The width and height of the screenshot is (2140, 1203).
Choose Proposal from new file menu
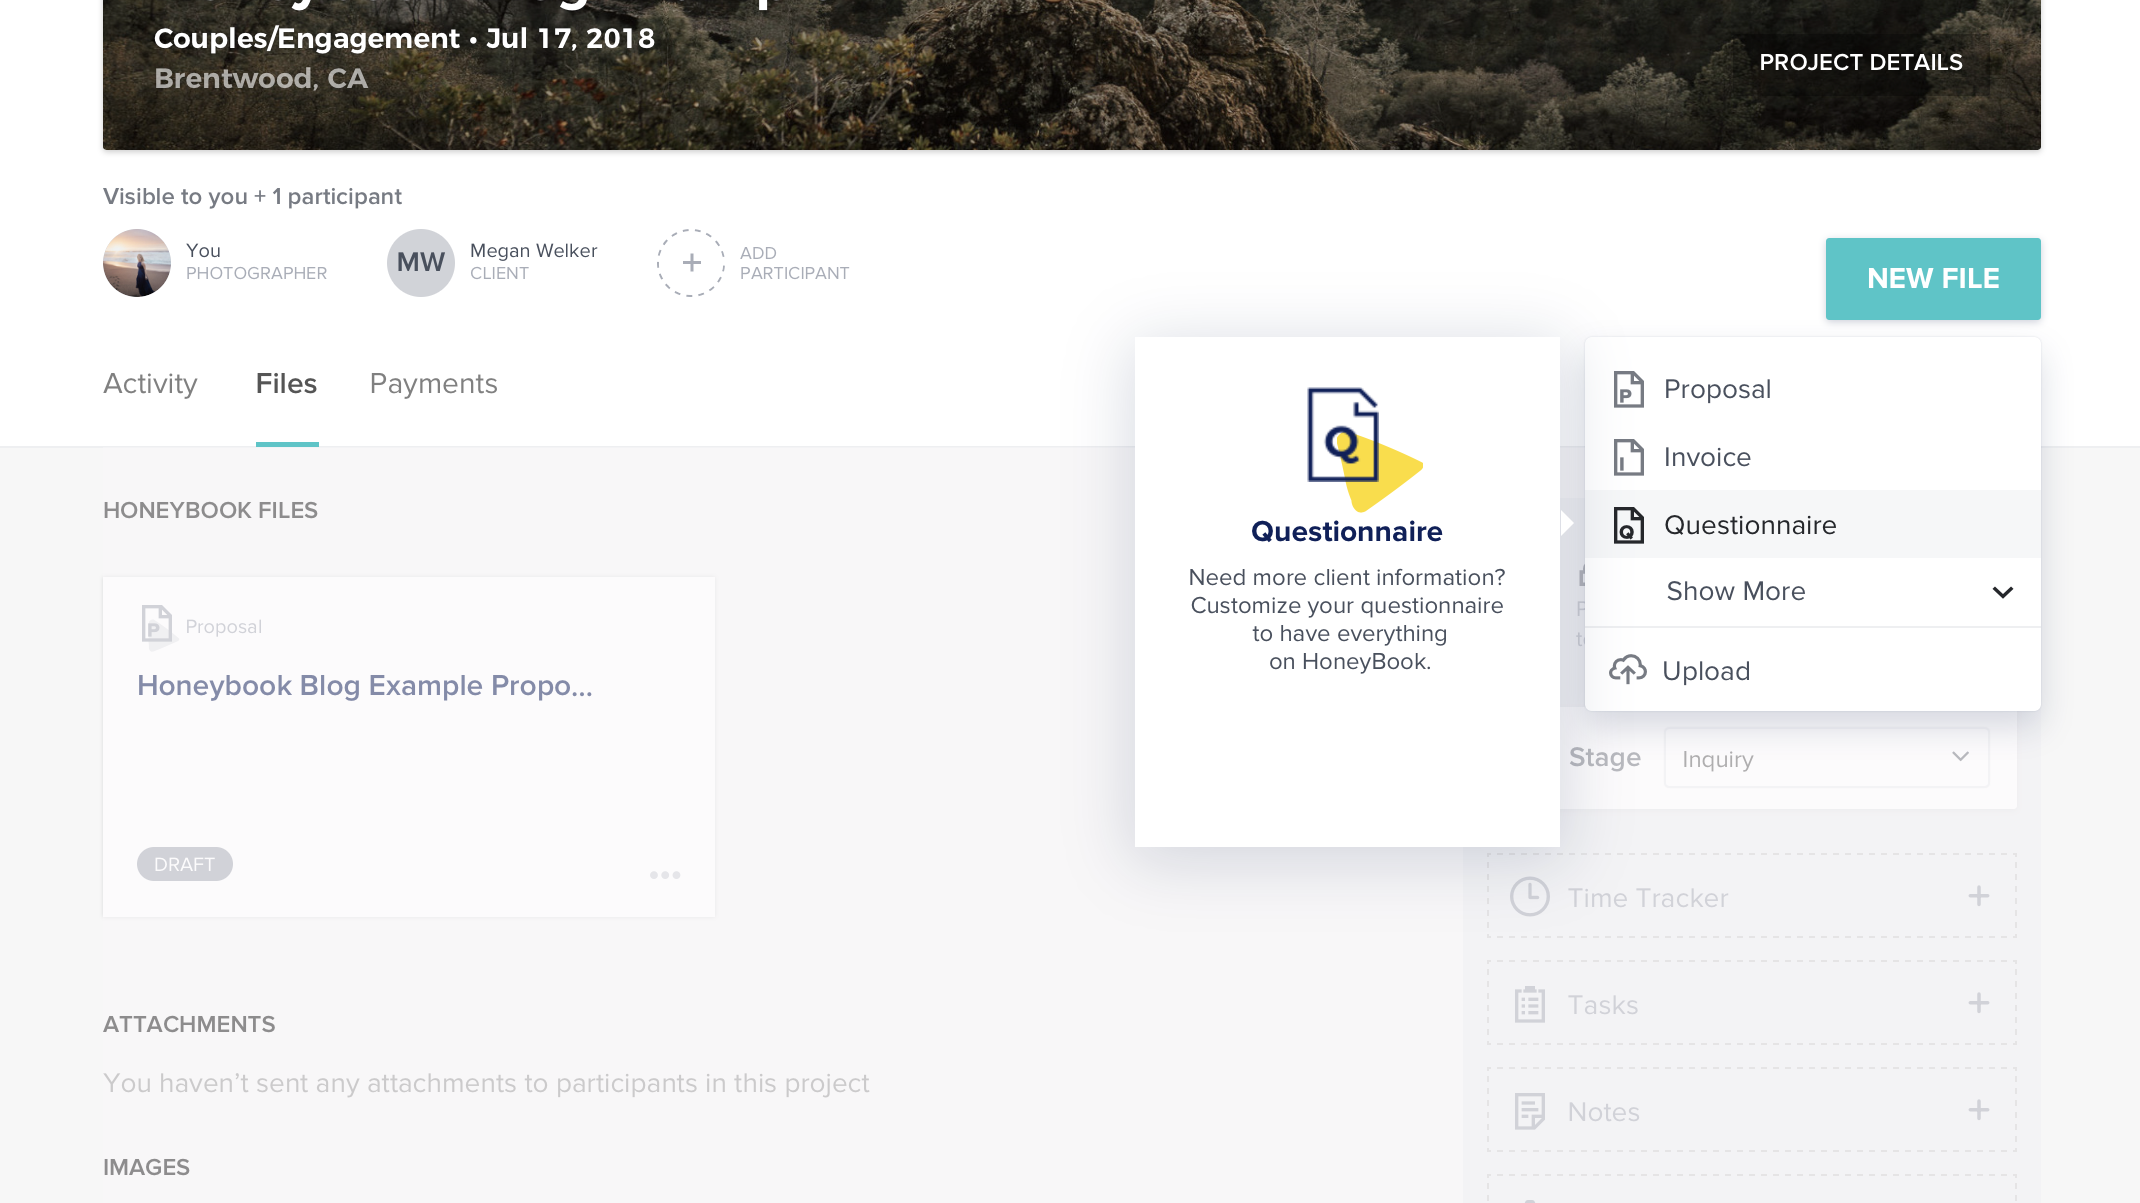pyautogui.click(x=1813, y=389)
